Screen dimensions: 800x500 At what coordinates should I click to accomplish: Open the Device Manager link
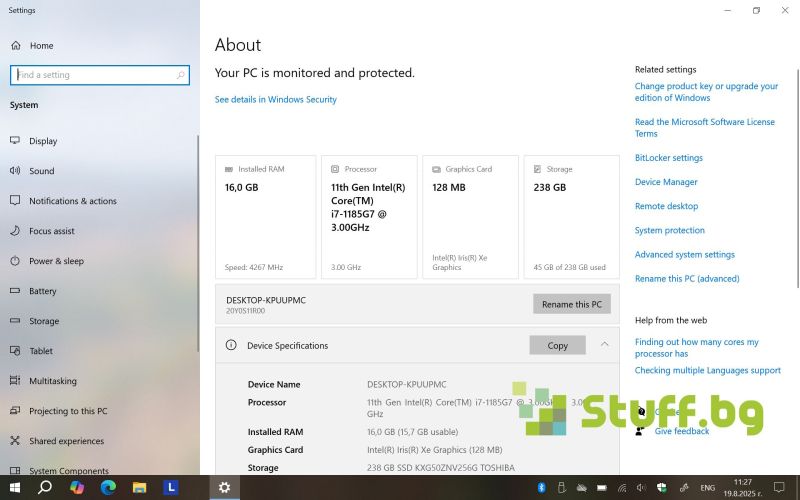[x=666, y=182]
